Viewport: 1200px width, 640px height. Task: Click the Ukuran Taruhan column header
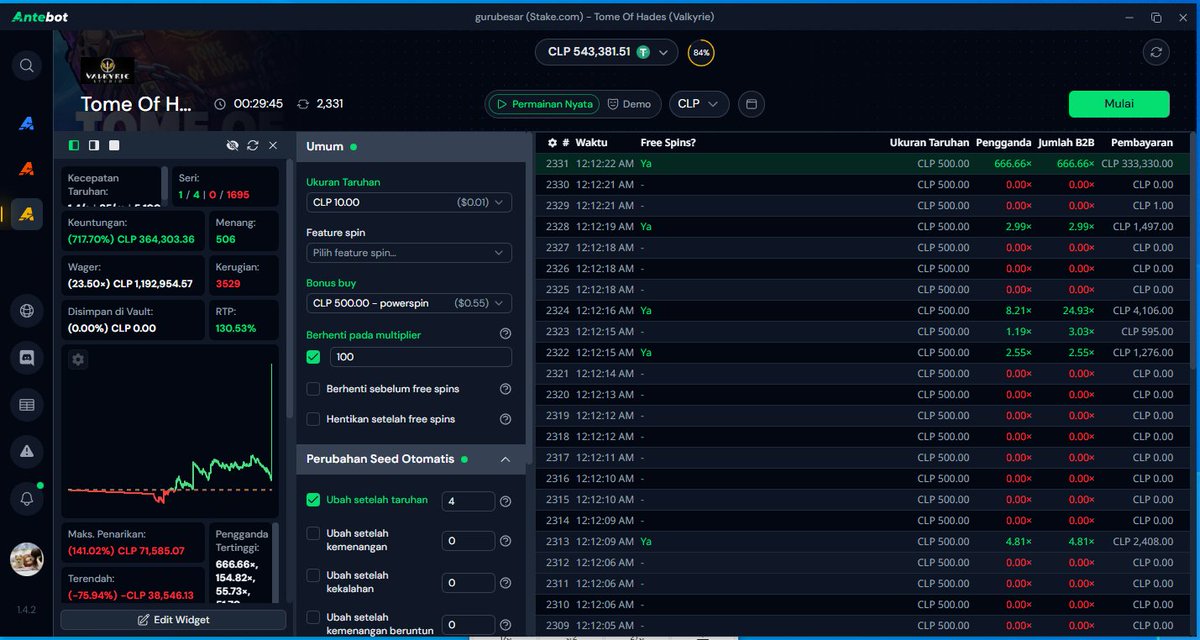point(929,143)
